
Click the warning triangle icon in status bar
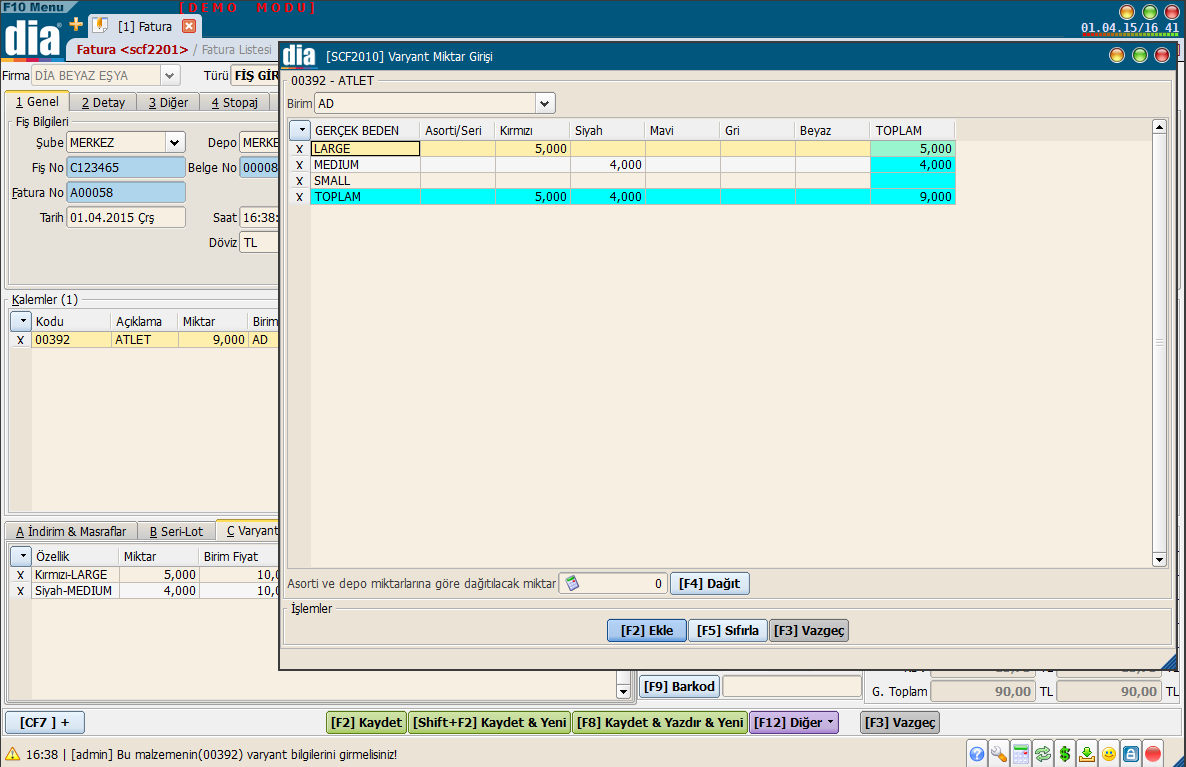click(x=13, y=754)
